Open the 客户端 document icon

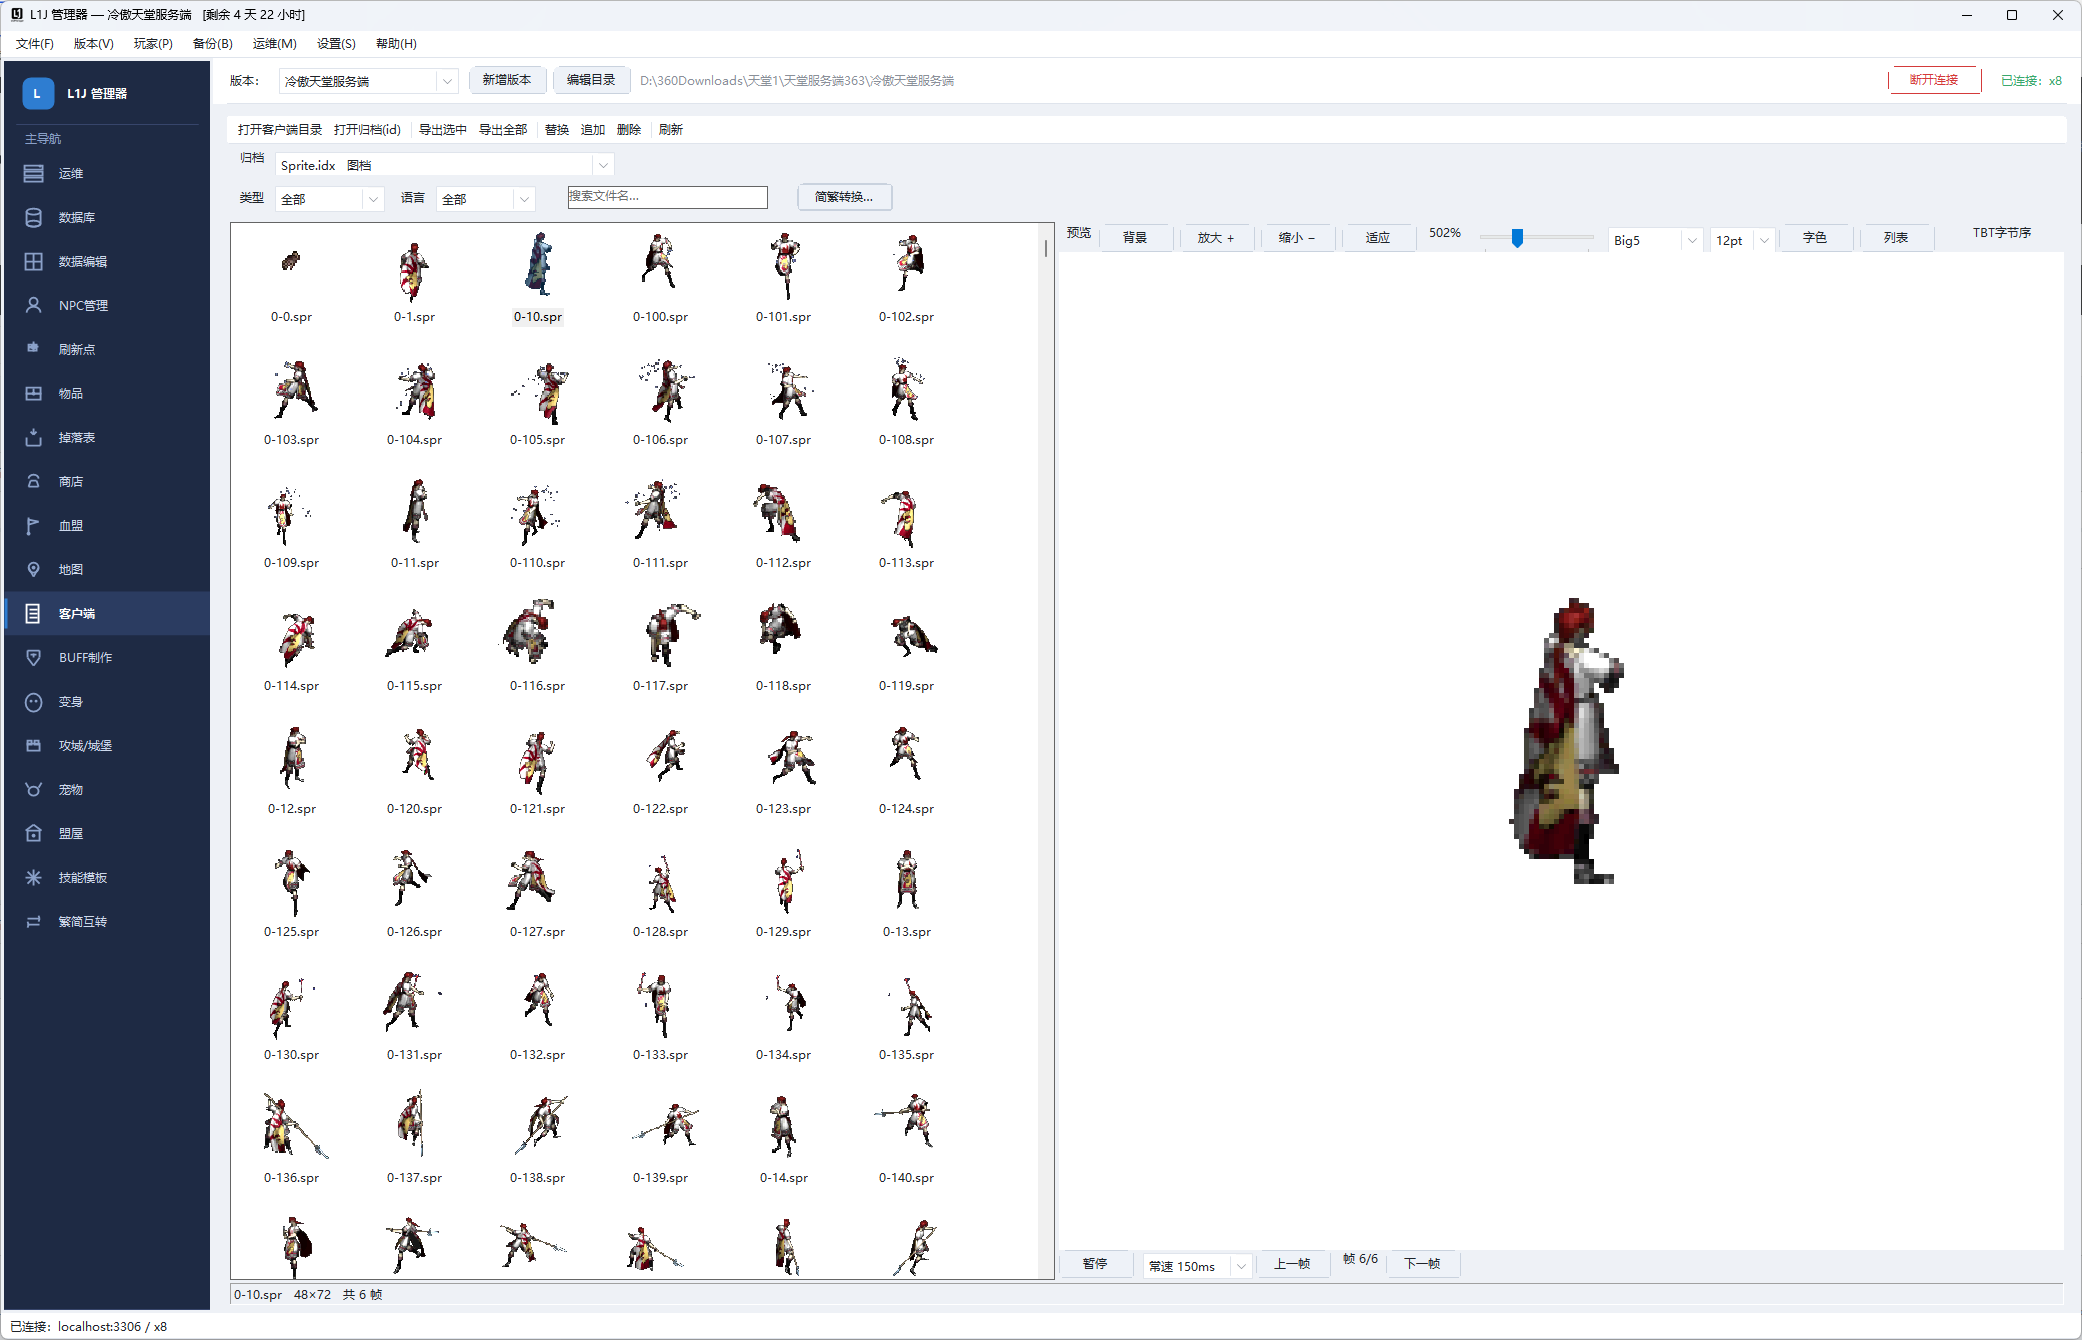point(33,613)
